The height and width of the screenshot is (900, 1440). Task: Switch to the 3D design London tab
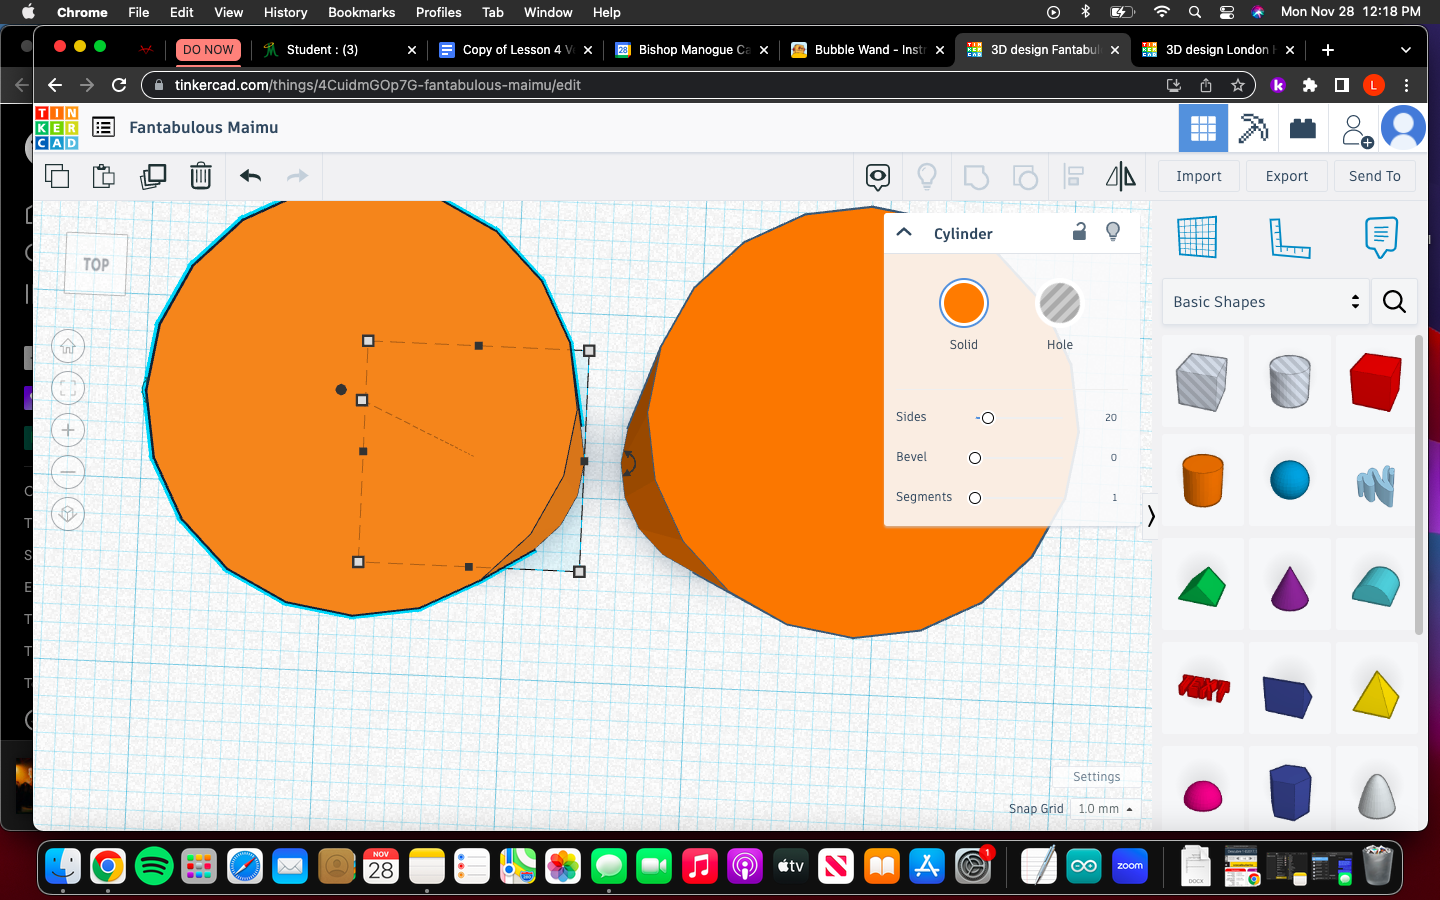point(1219,50)
